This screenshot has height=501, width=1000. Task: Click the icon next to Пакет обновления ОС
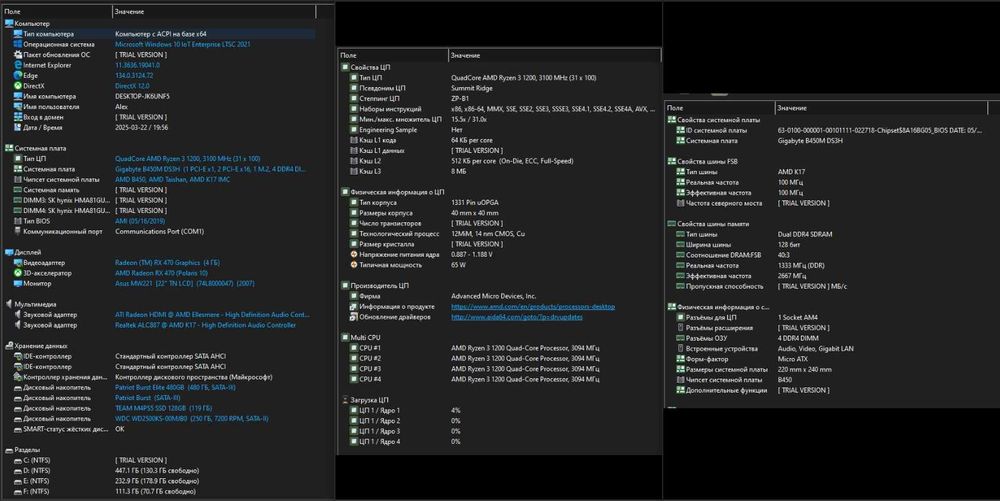point(18,55)
